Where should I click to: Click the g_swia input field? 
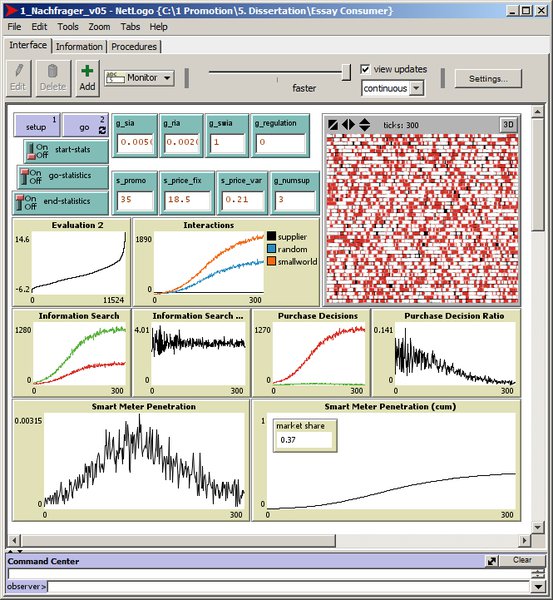(227, 142)
